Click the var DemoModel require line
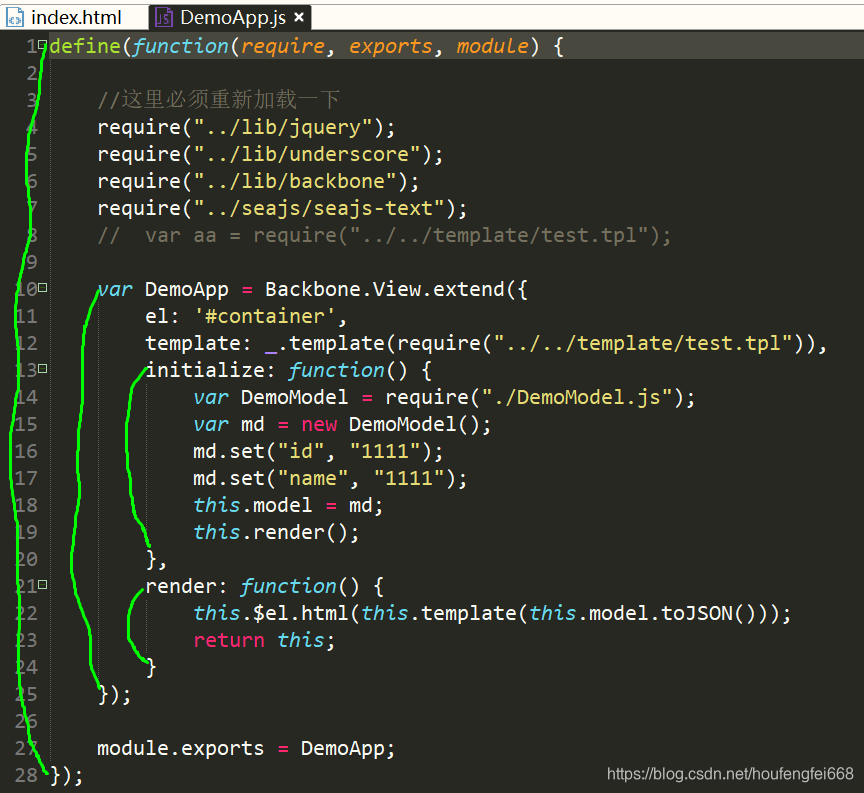 (444, 397)
